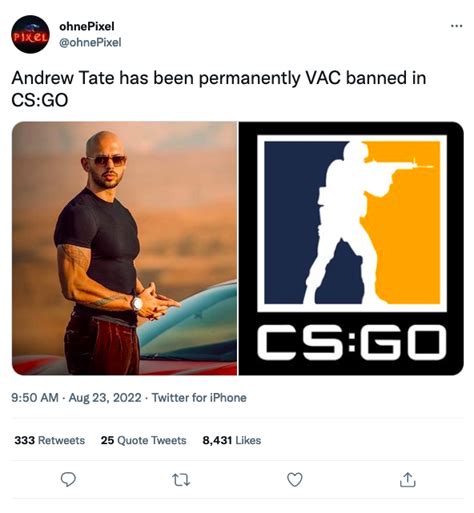Image resolution: width=474 pixels, height=513 pixels.
Task: Share the tweet using the upload-arrow icon
Action: (x=407, y=480)
